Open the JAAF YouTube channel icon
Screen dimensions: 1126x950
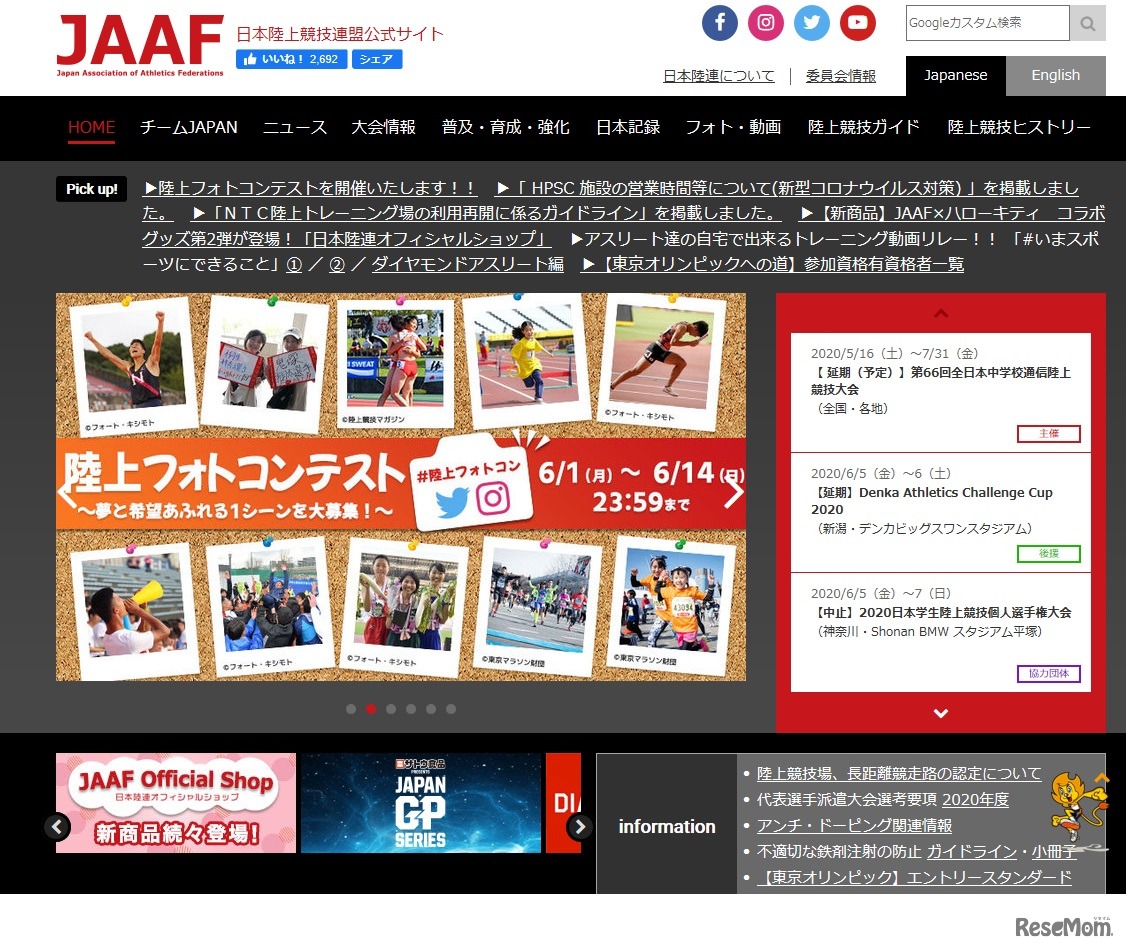coord(857,23)
